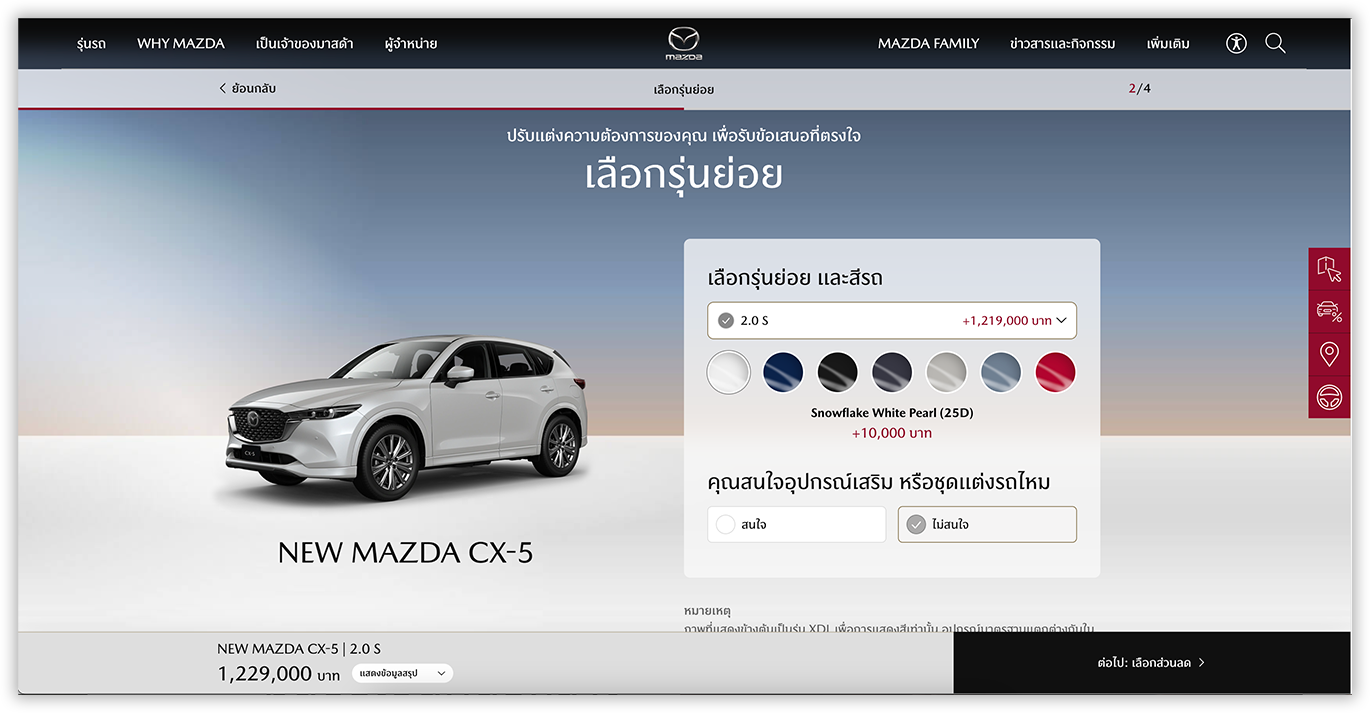Open the search magnifier icon
The width and height of the screenshot is (1370, 713).
(x=1275, y=43)
